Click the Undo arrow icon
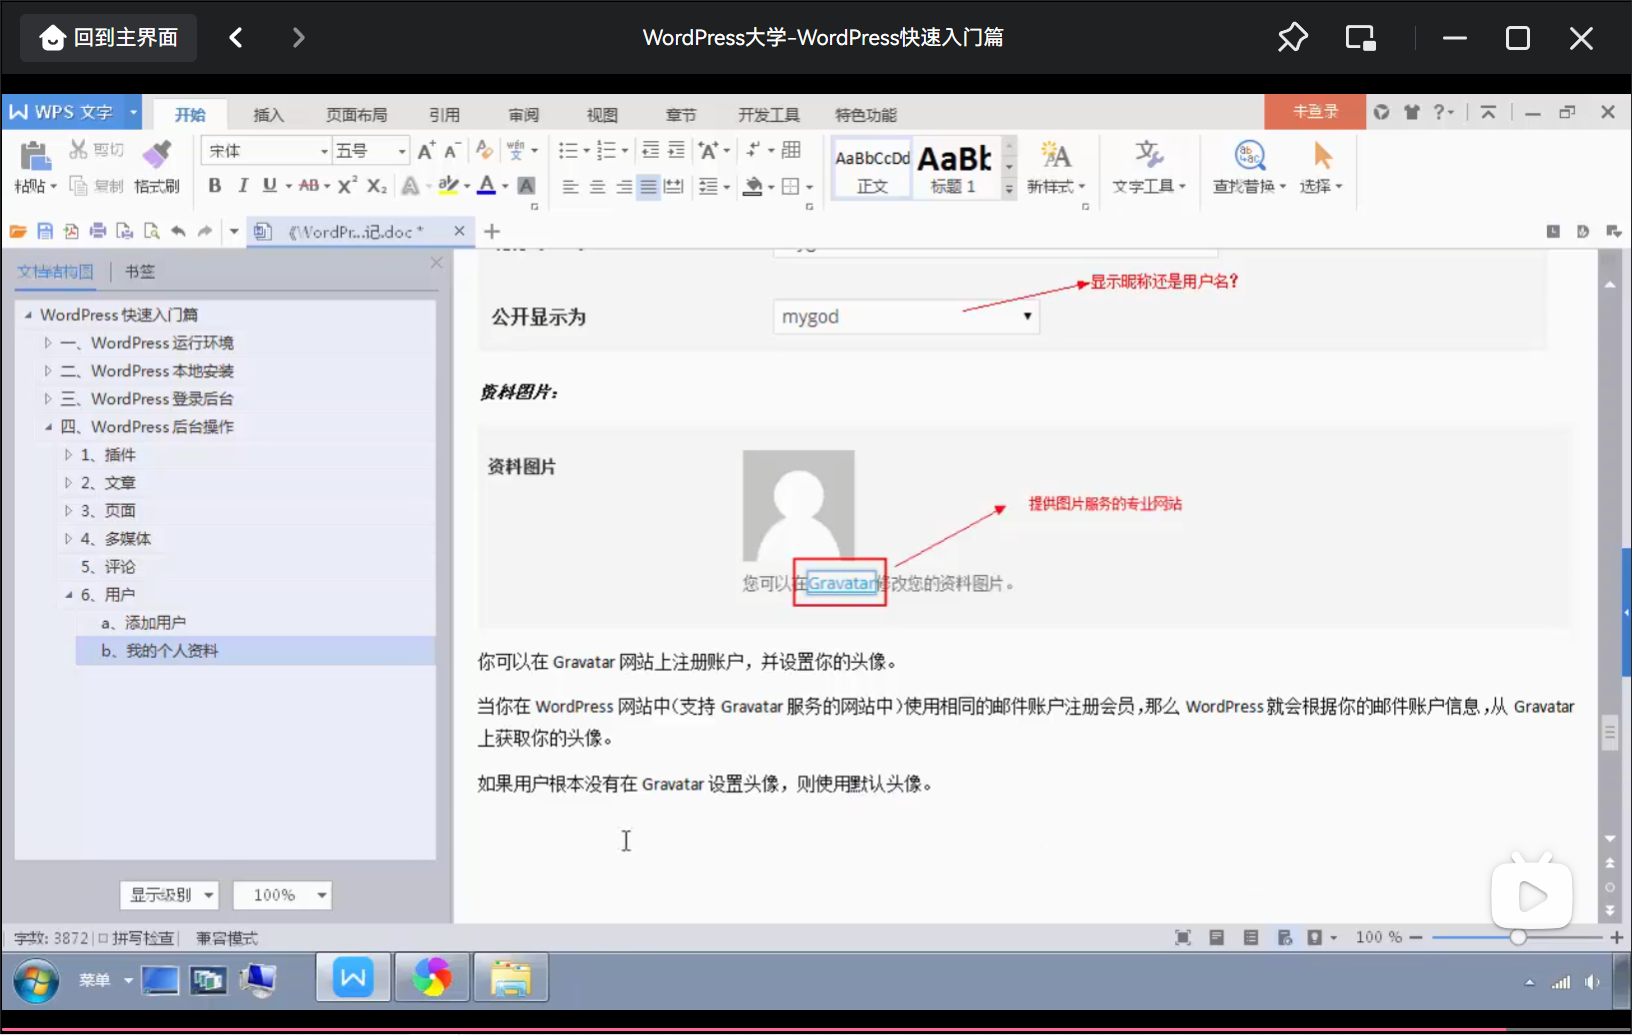 [x=178, y=231]
